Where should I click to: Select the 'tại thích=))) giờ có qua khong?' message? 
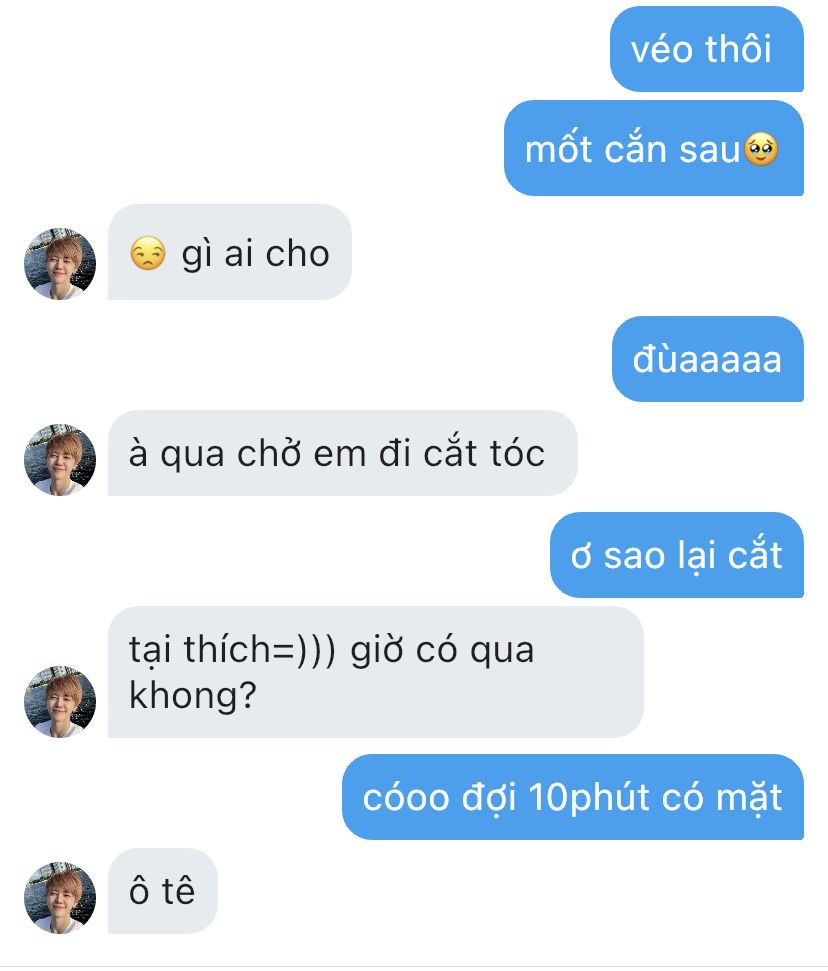pos(375,672)
